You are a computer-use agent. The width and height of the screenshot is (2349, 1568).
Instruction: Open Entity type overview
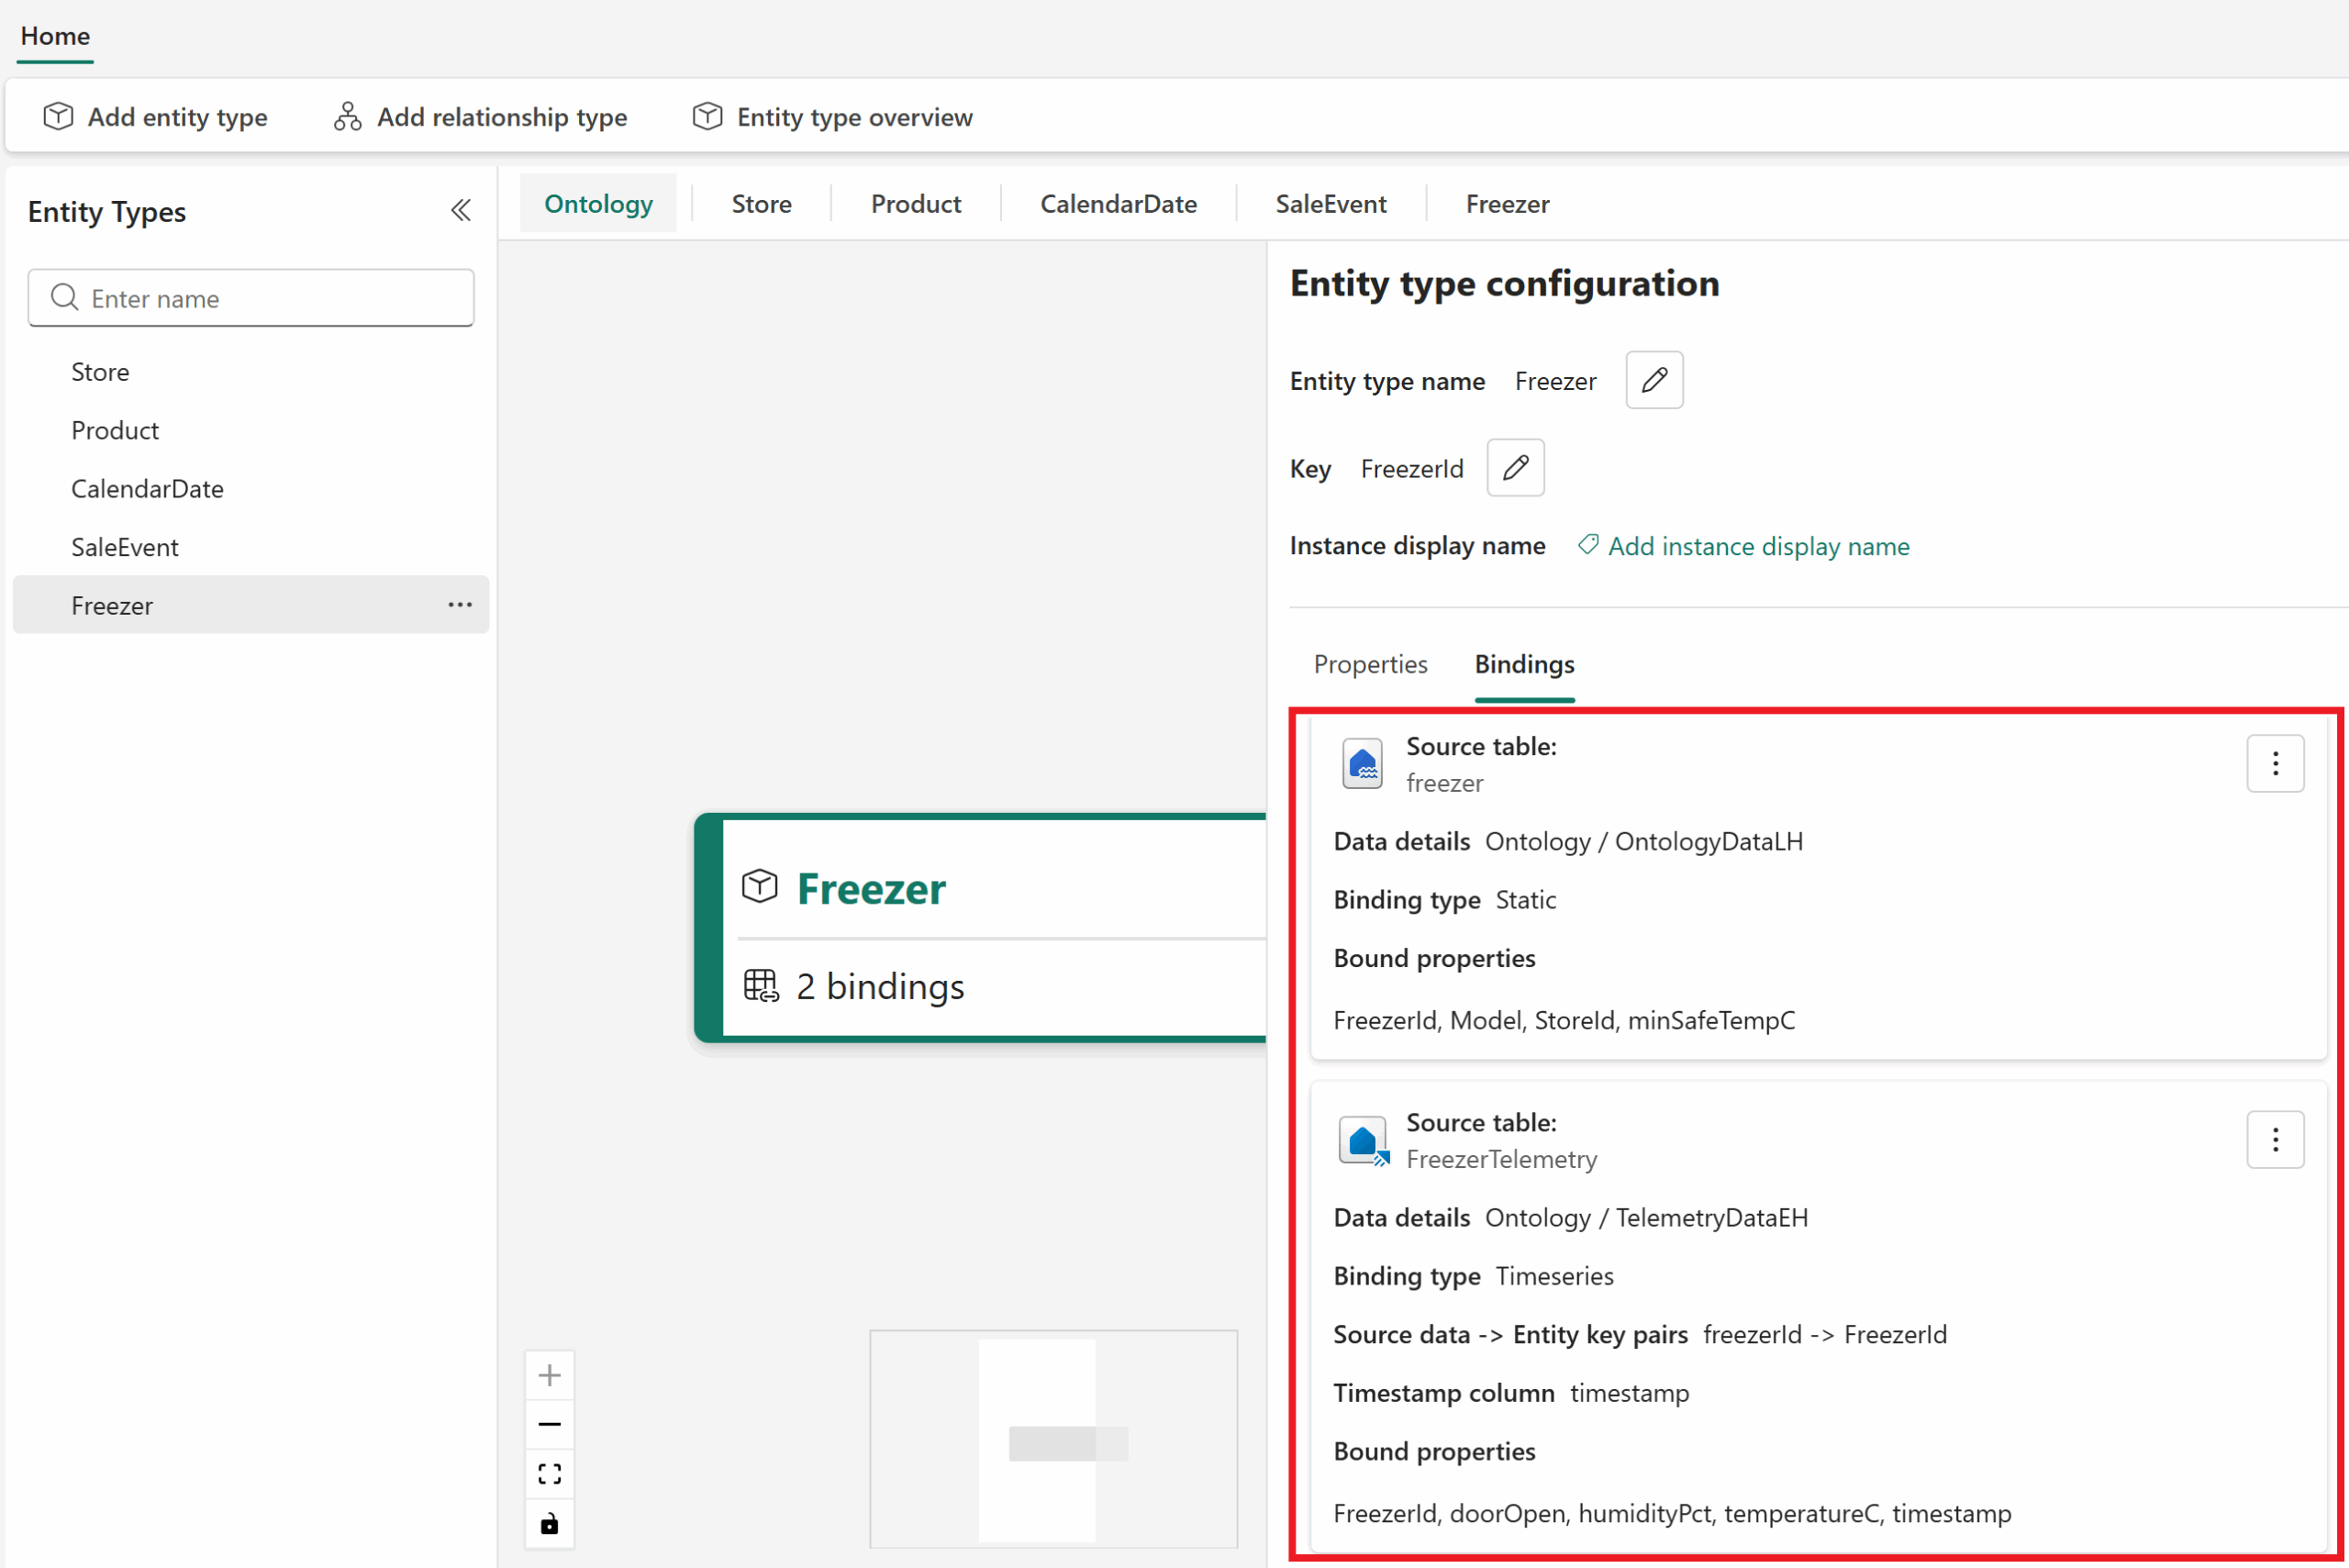point(832,117)
